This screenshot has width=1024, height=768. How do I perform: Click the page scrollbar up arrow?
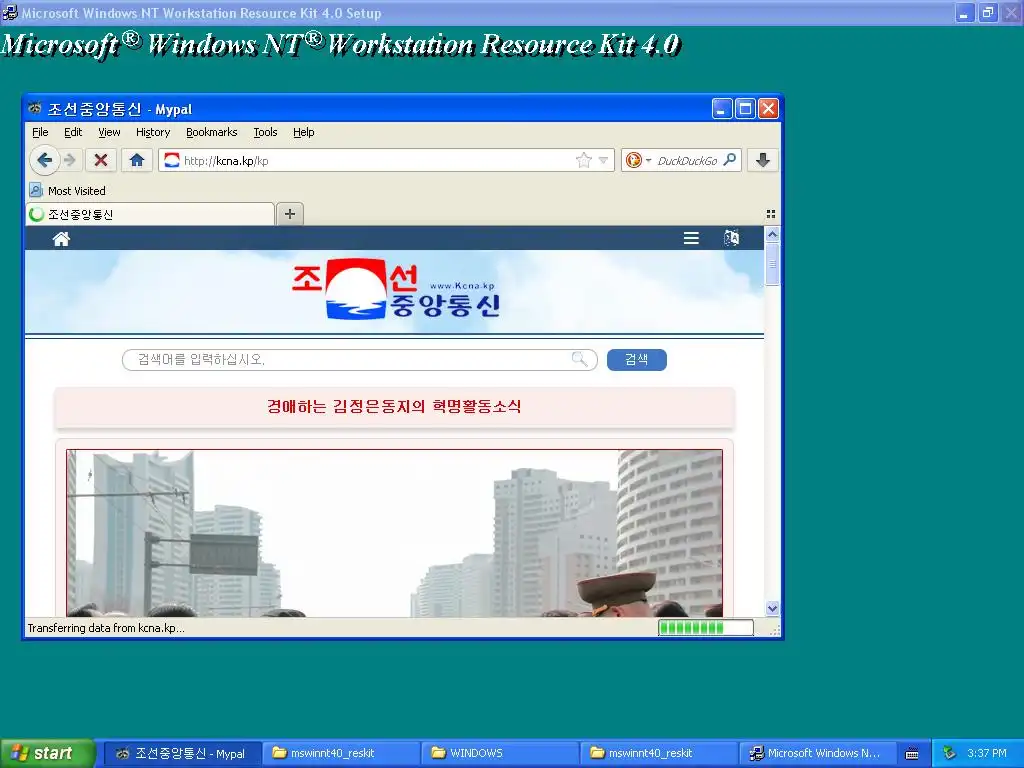(x=772, y=234)
